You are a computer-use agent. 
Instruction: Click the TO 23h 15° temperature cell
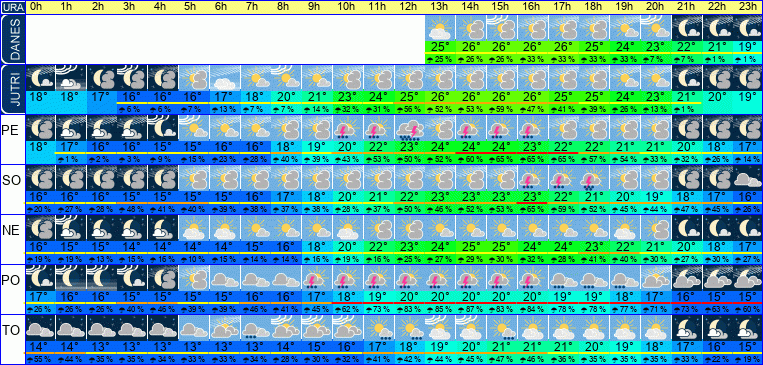[x=748, y=347]
